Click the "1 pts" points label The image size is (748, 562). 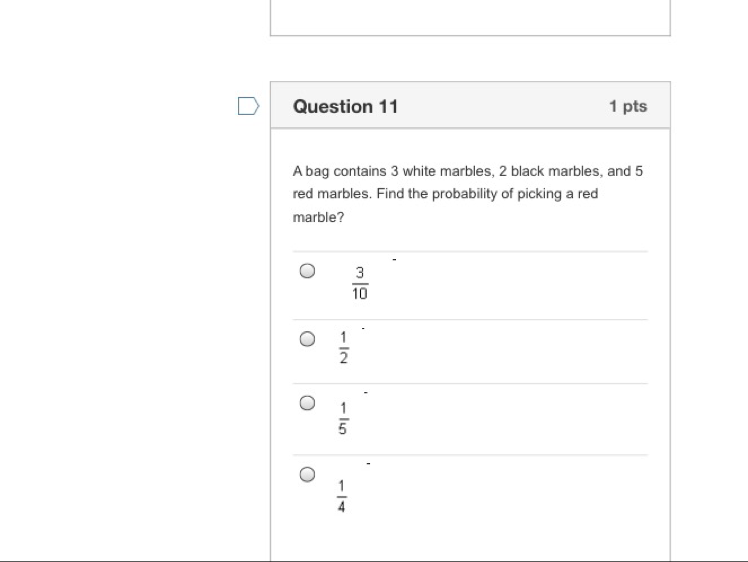coord(628,107)
